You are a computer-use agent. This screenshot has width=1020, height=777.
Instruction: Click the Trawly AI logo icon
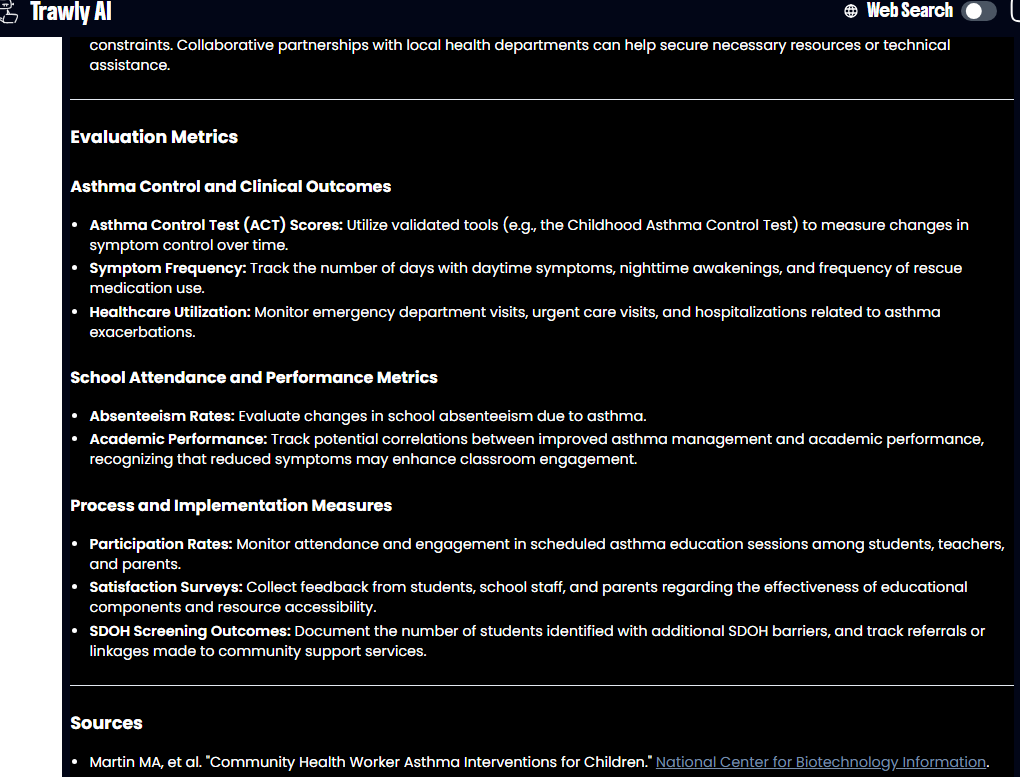pos(9,12)
